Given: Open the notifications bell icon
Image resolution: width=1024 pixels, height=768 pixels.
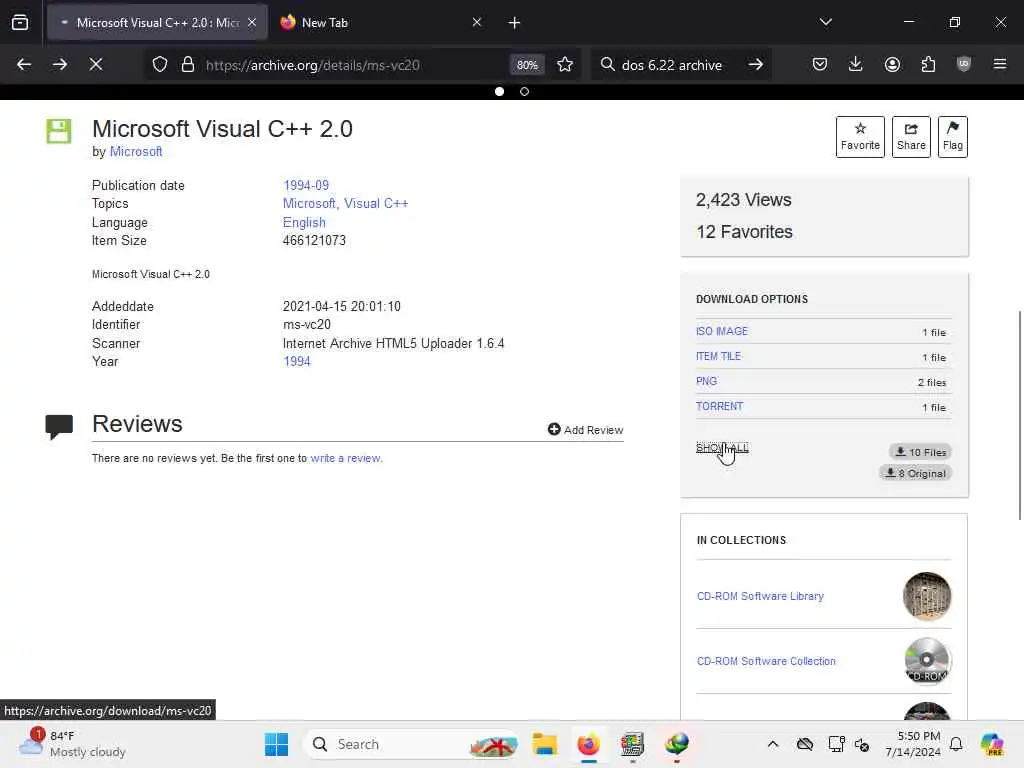Looking at the screenshot, I should pos(956,744).
